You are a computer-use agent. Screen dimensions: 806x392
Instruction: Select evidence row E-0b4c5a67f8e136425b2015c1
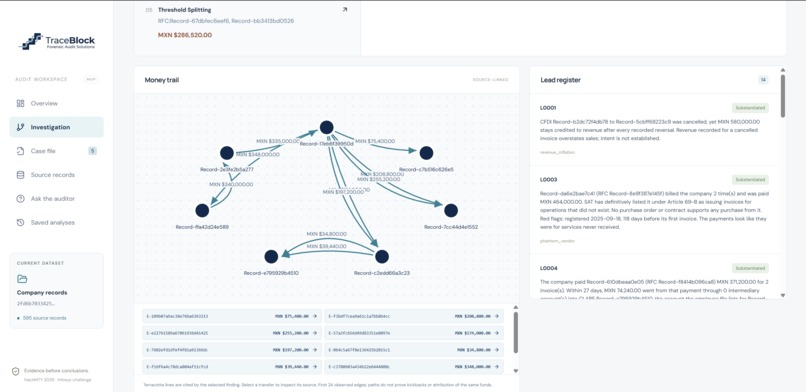414,350
